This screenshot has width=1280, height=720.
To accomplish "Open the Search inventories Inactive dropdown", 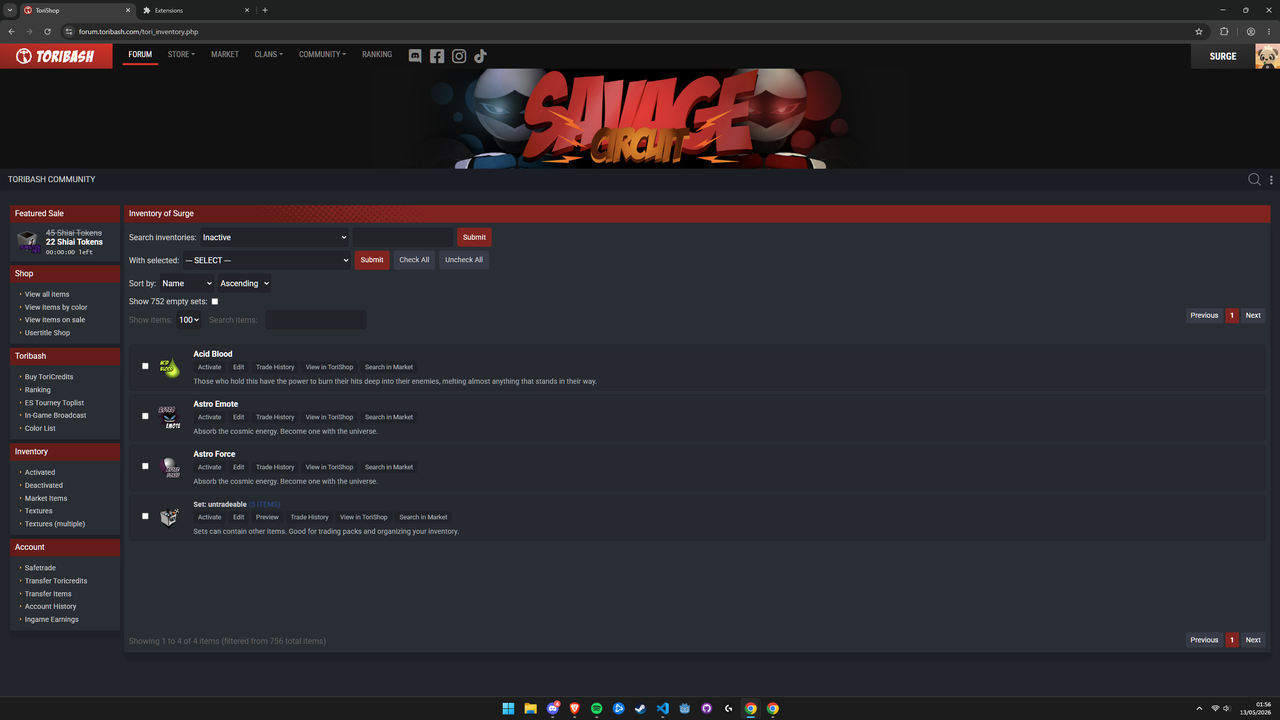I will point(274,237).
